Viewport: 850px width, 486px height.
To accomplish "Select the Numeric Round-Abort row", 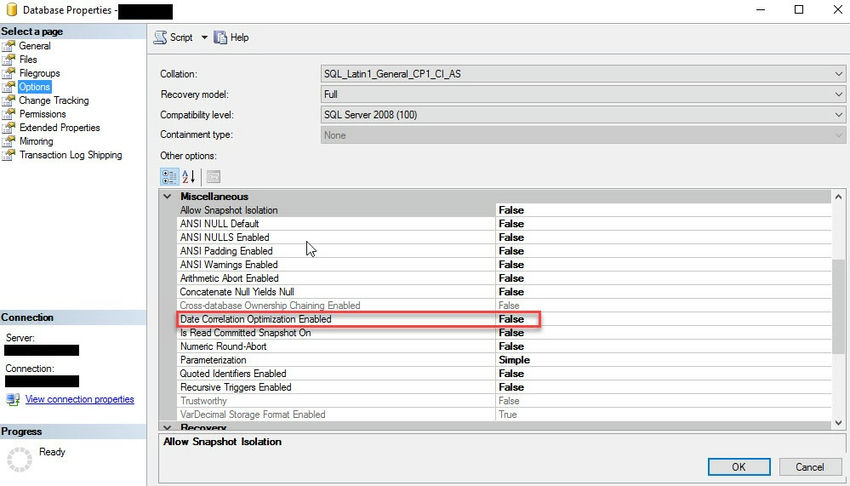I will (505, 346).
